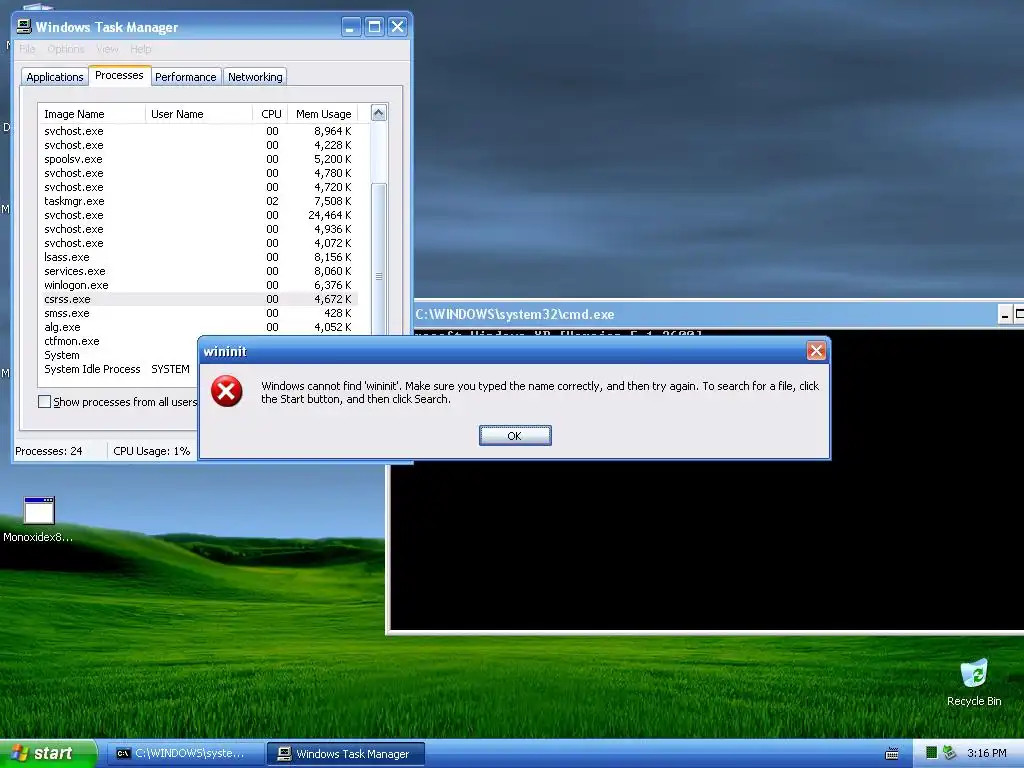Select the System Idle Process row

118,369
